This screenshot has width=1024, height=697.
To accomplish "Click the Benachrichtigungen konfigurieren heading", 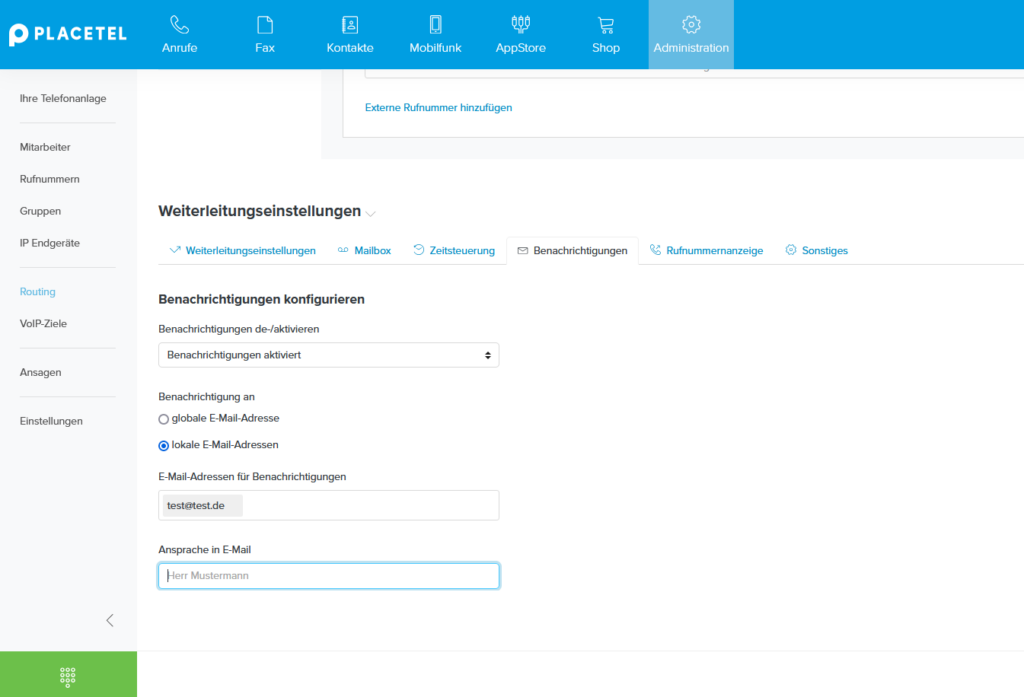I will coord(261,300).
